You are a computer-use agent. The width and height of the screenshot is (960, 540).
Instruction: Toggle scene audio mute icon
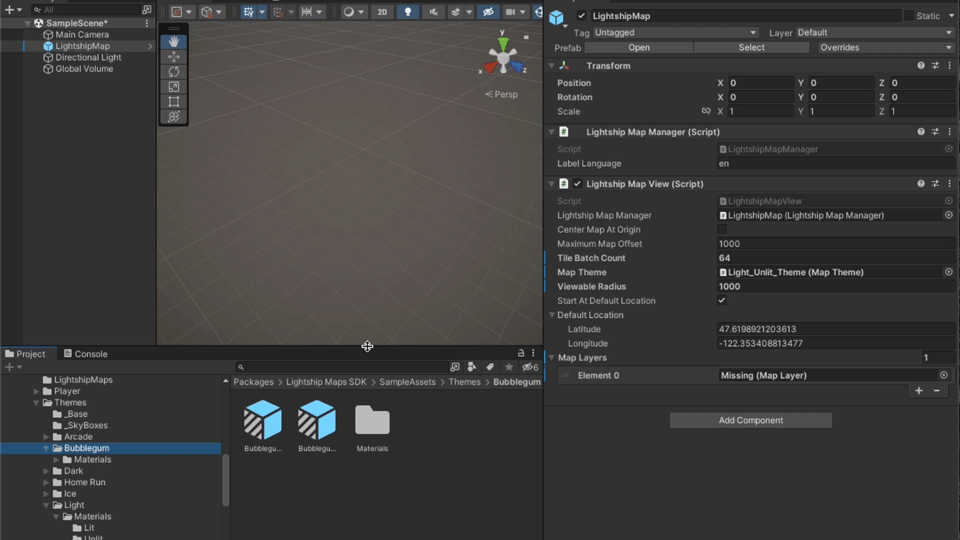[x=433, y=12]
